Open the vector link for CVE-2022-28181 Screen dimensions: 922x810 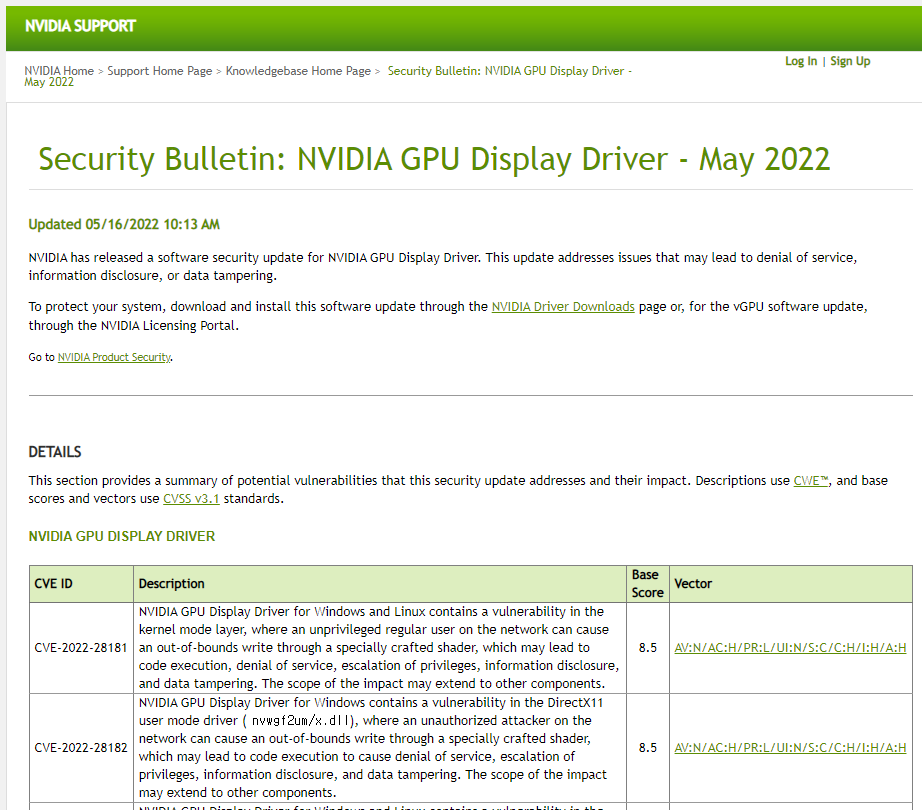tap(790, 648)
